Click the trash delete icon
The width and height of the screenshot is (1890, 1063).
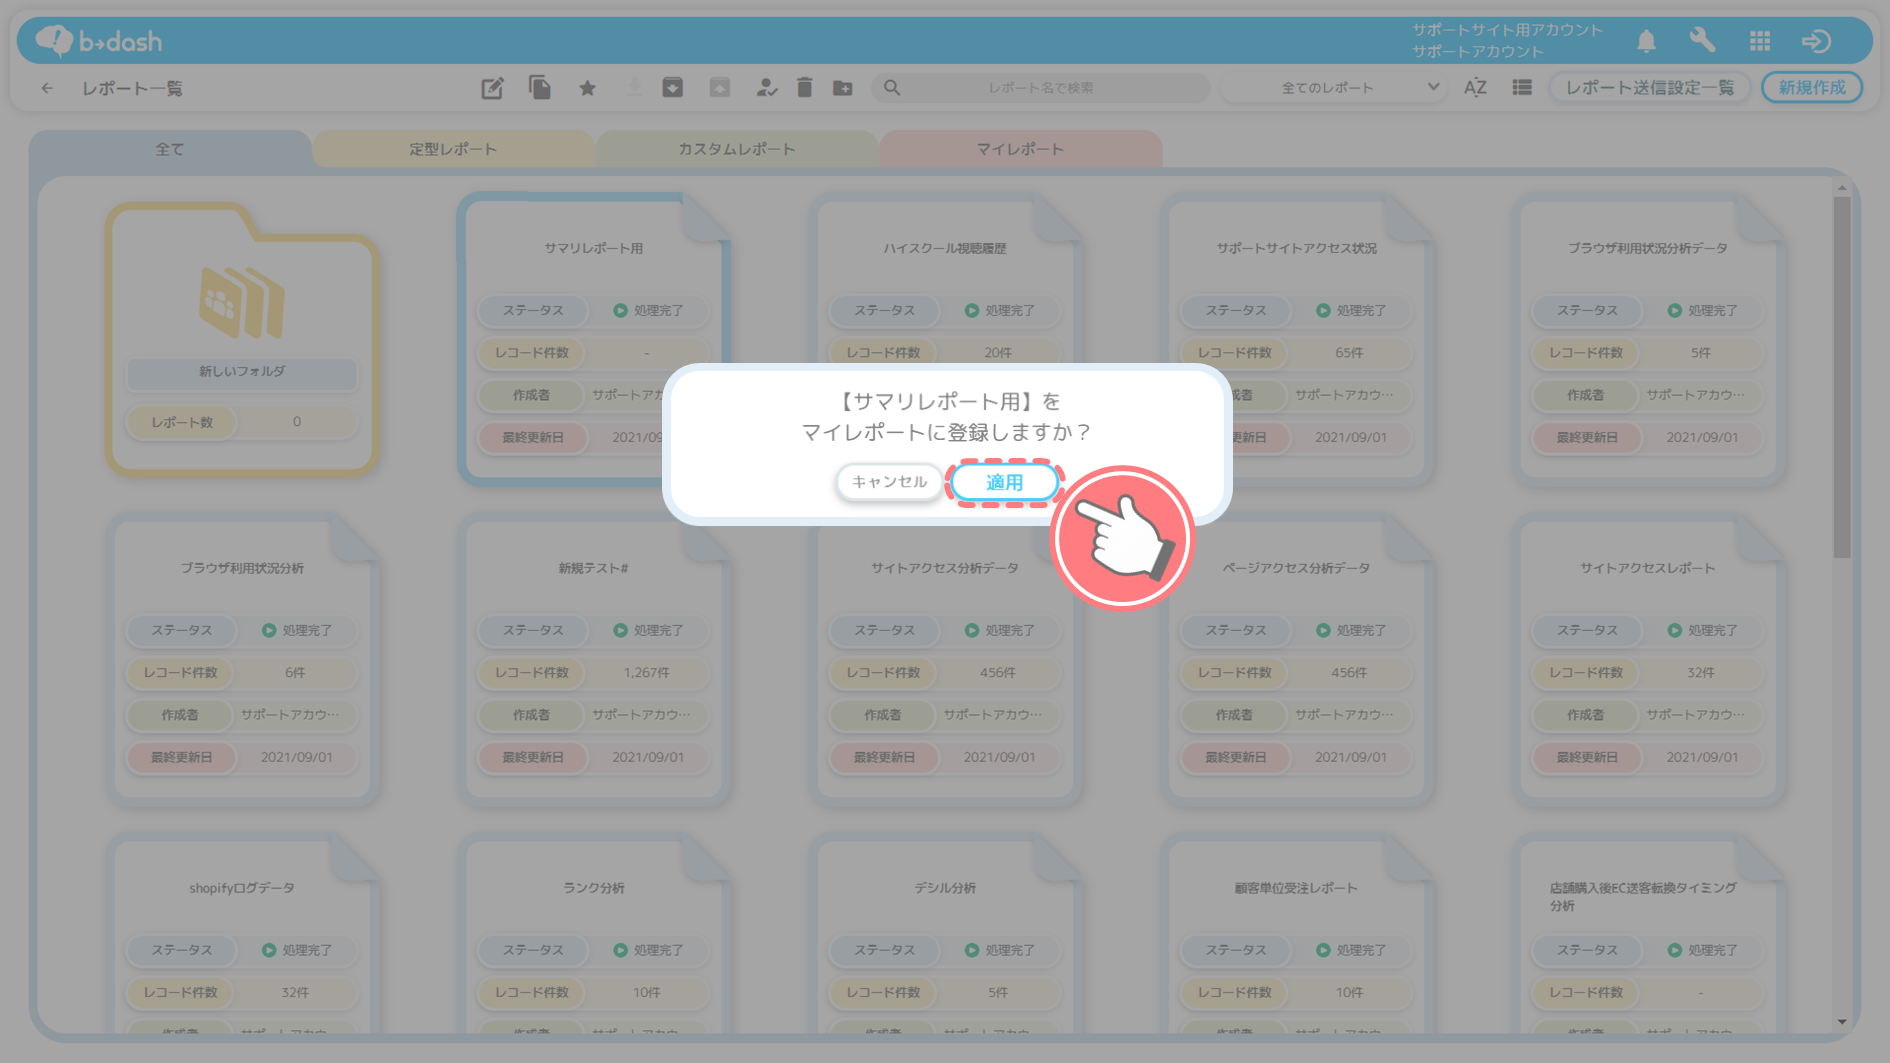pos(805,88)
